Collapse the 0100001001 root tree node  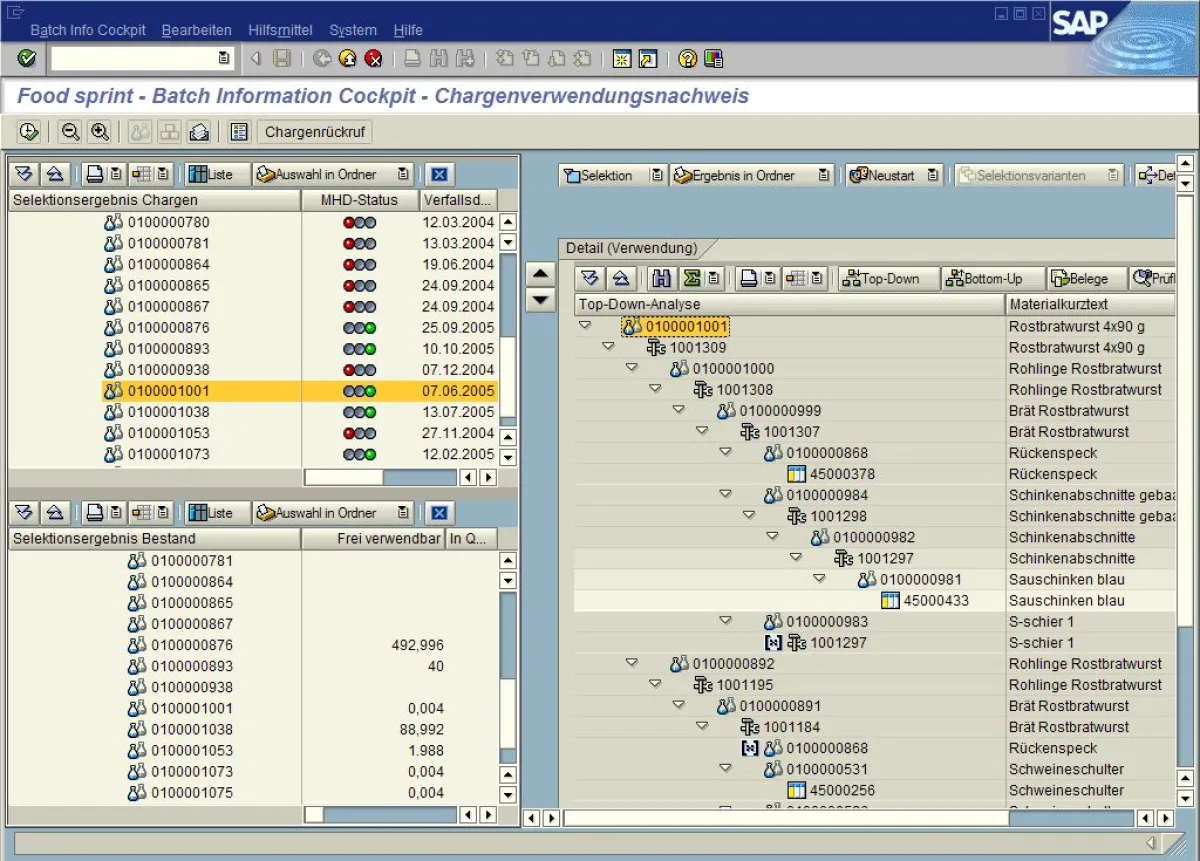click(x=585, y=326)
